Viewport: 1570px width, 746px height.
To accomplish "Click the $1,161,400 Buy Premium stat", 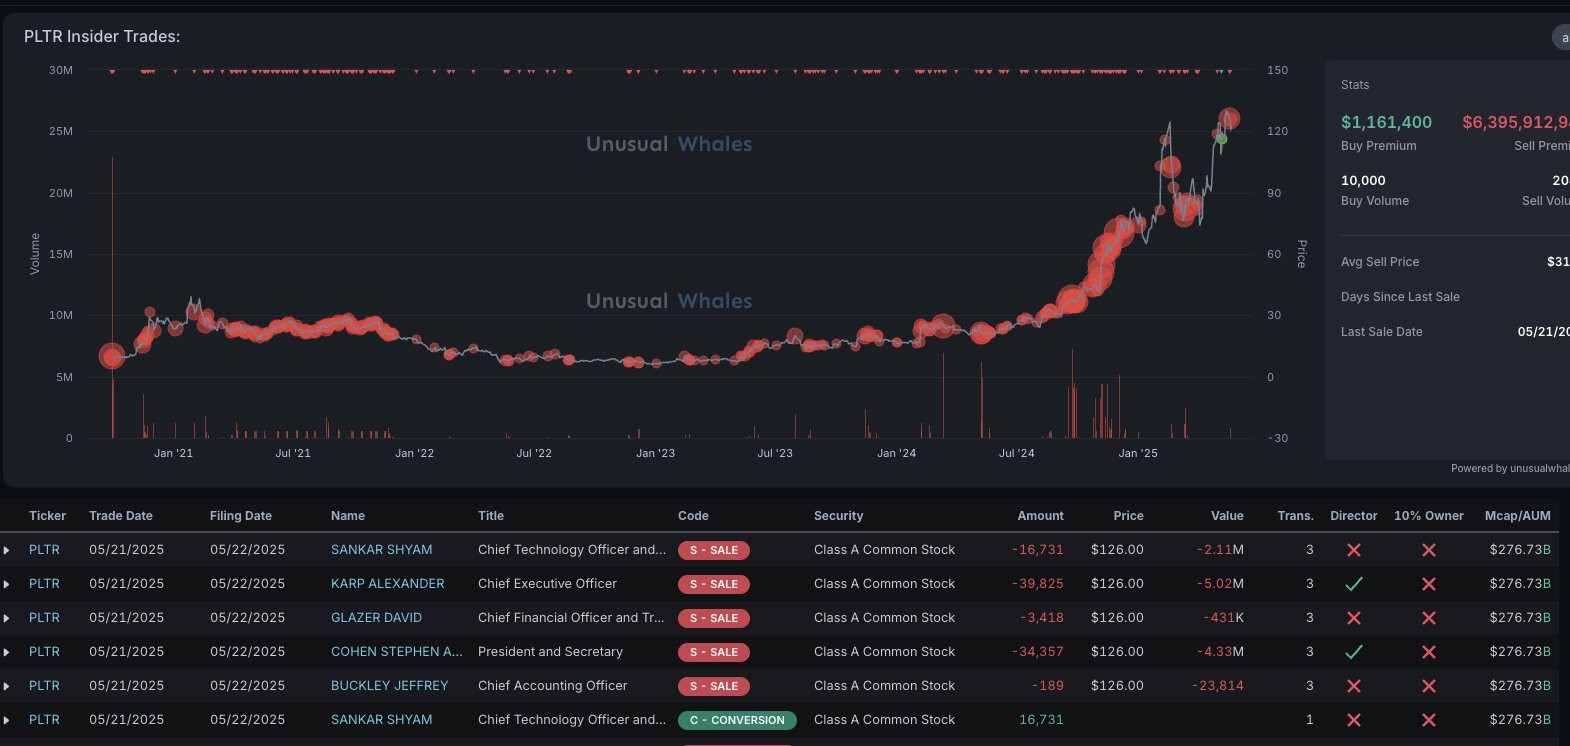I will (x=1386, y=122).
